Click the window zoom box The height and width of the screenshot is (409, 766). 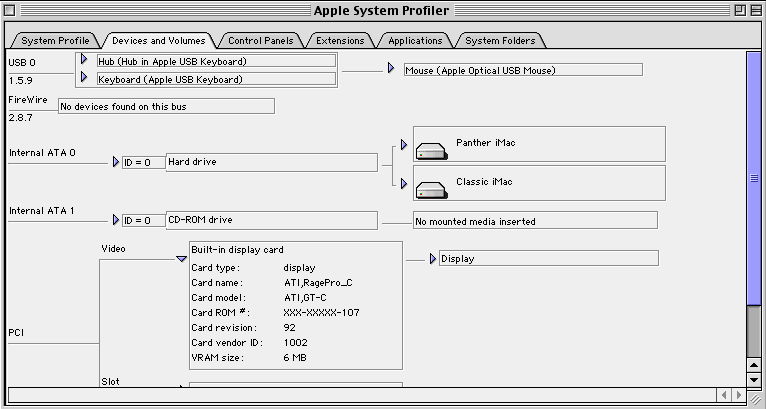coord(740,10)
